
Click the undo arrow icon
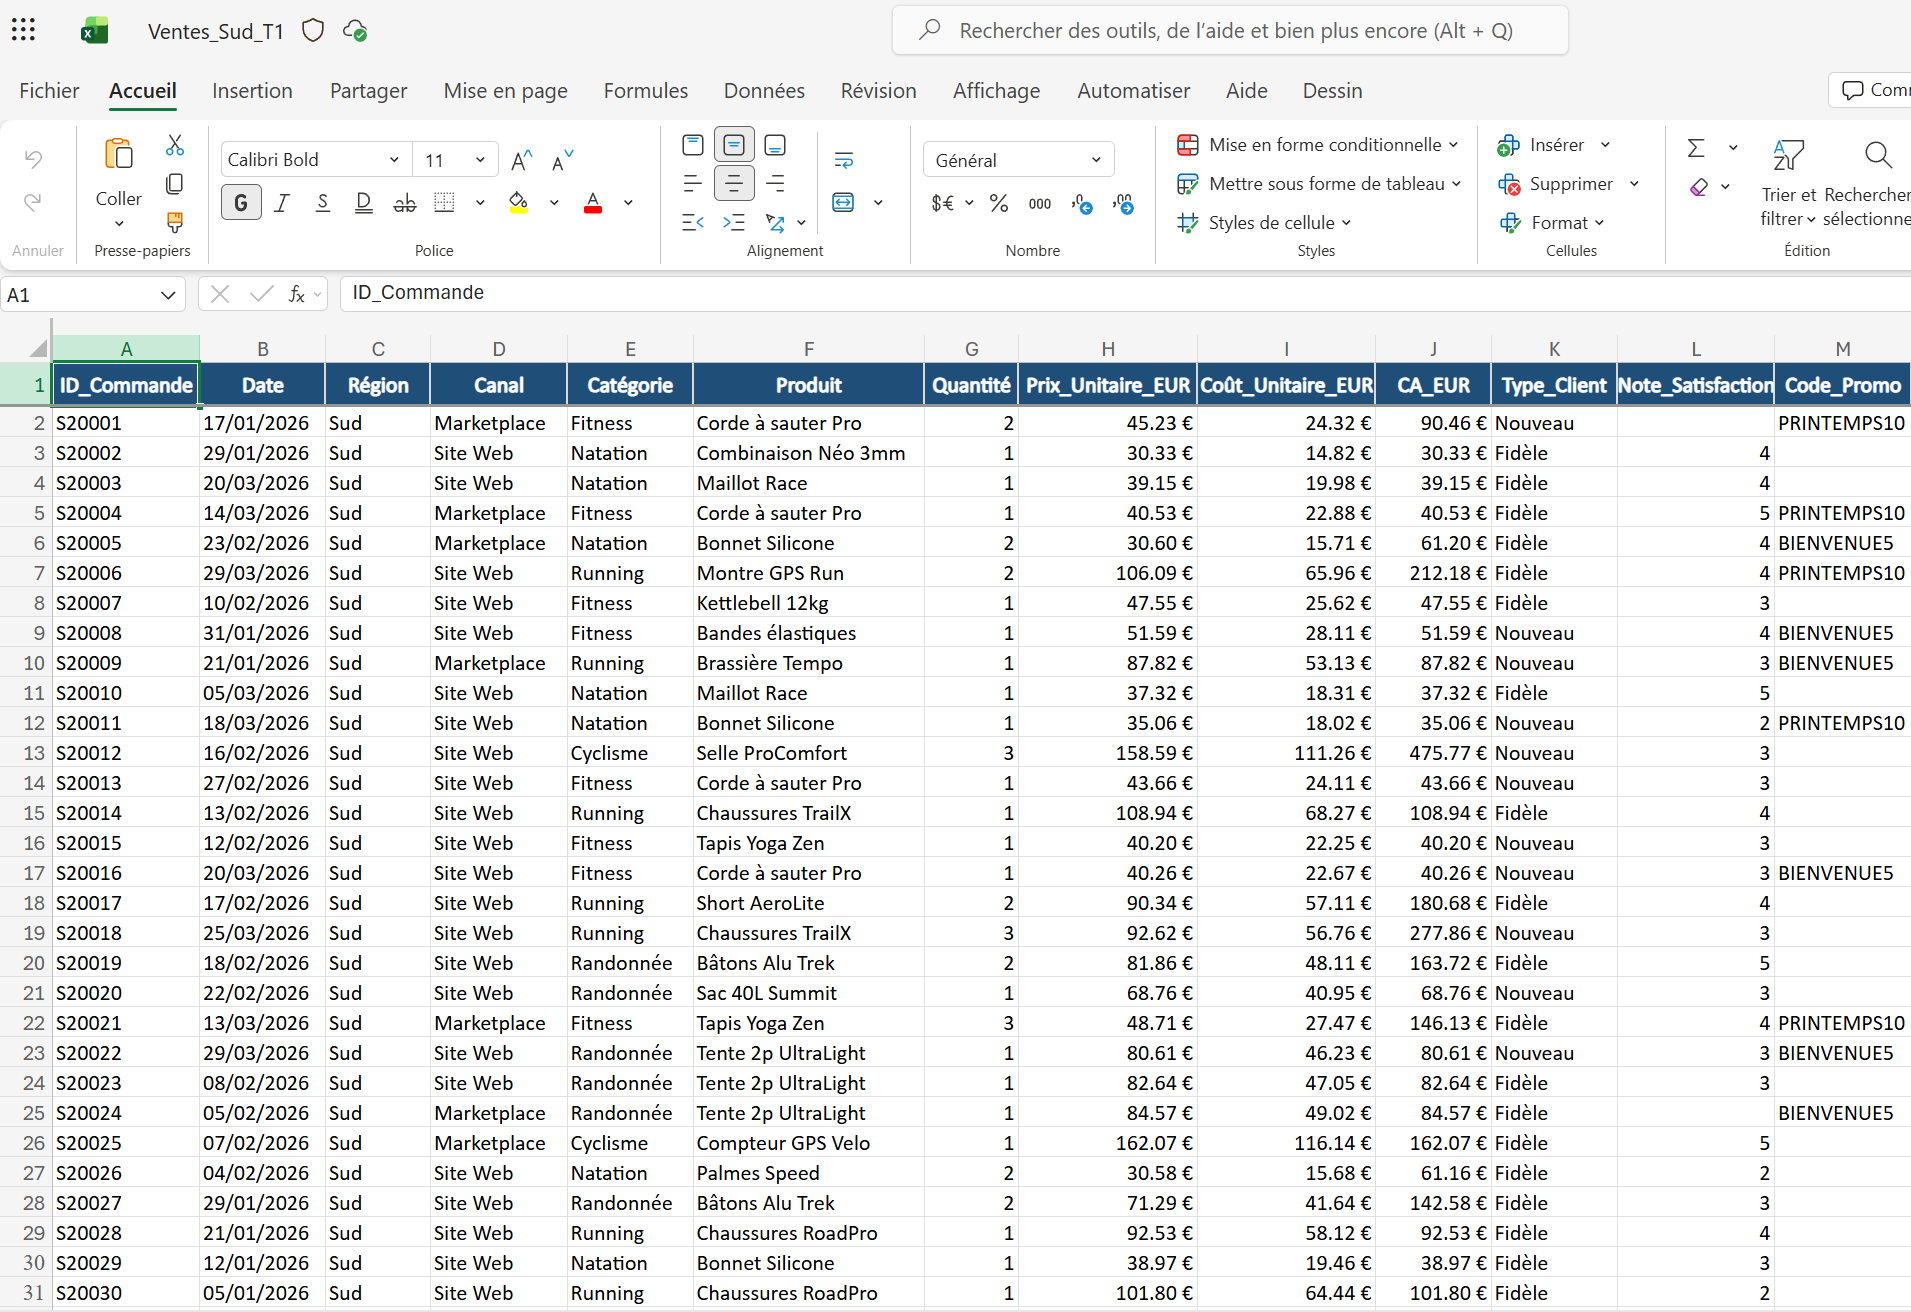click(x=33, y=159)
